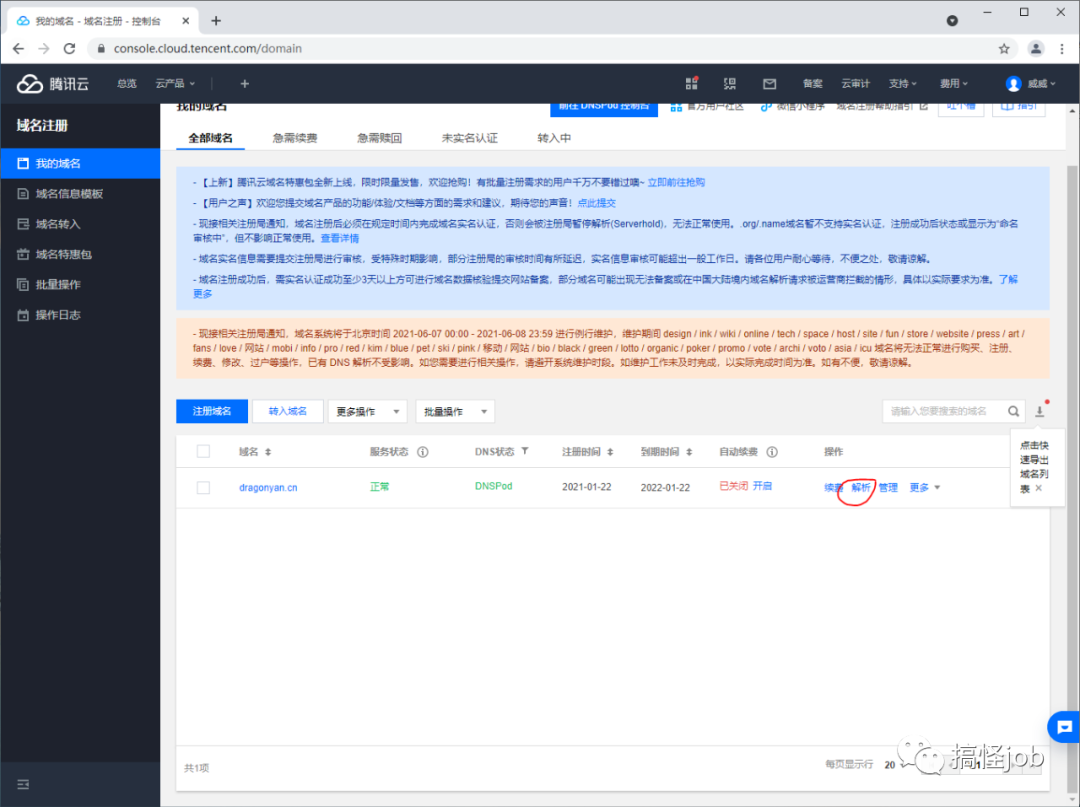This screenshot has width=1080, height=807.
Task: Click the info icon beside 自动续费
Action: pos(772,452)
